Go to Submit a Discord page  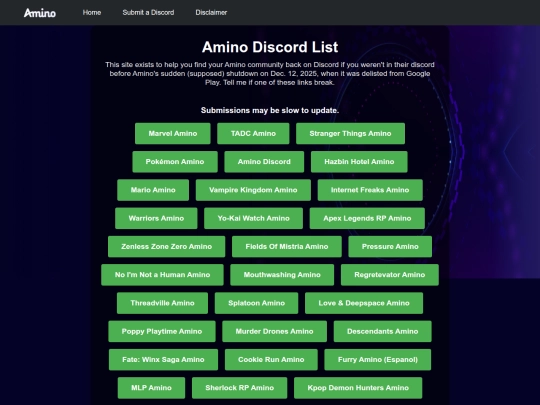pyautogui.click(x=148, y=12)
